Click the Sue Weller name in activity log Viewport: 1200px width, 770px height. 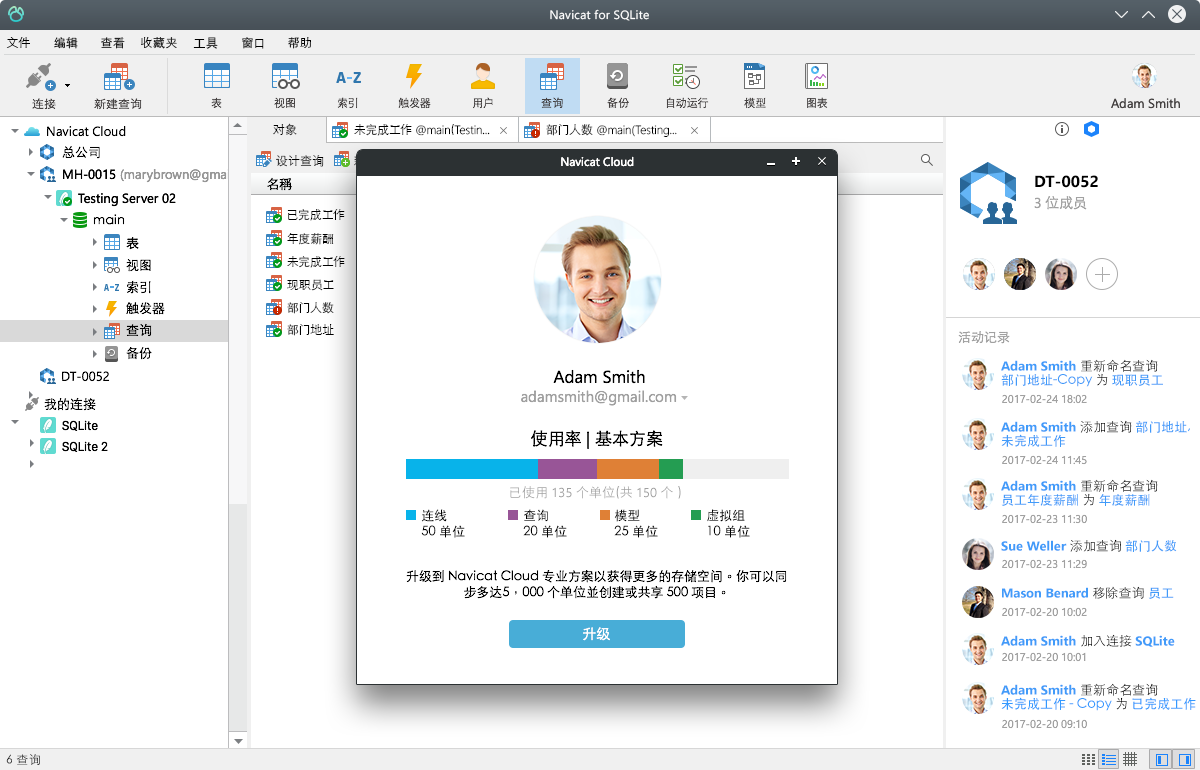pyautogui.click(x=1034, y=546)
